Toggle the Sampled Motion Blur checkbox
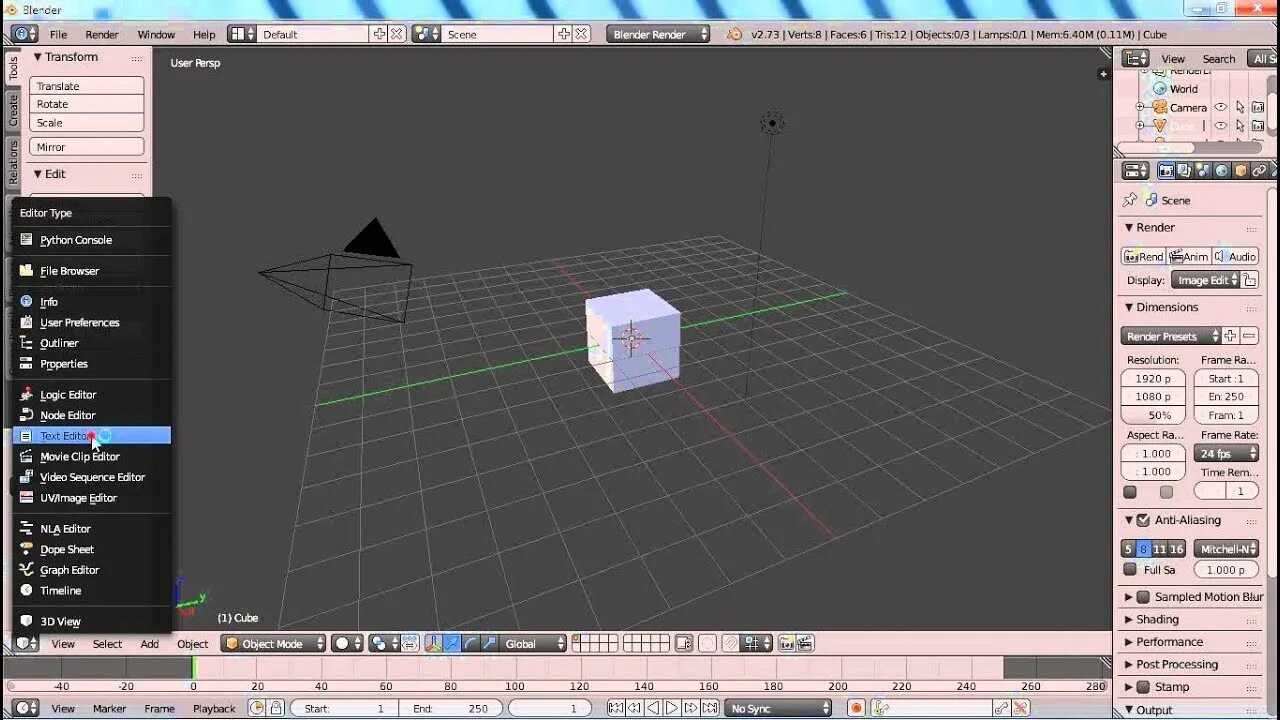The height and width of the screenshot is (720, 1280). coord(1141,597)
